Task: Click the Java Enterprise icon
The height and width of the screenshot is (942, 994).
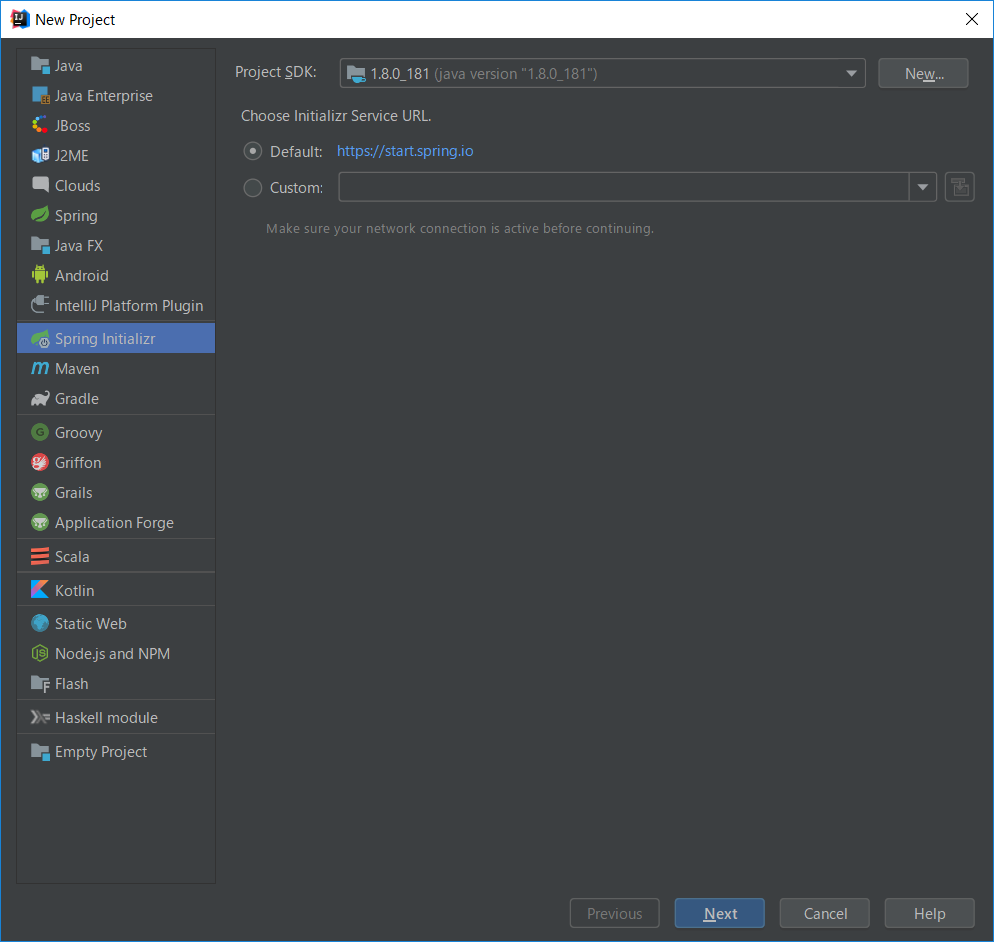Action: [40, 96]
